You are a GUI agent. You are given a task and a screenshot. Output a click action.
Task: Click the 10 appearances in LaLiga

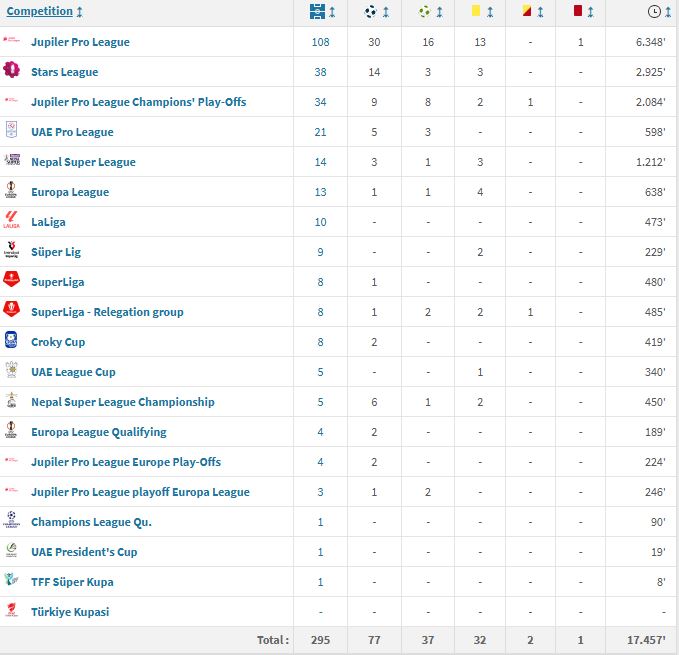[320, 222]
